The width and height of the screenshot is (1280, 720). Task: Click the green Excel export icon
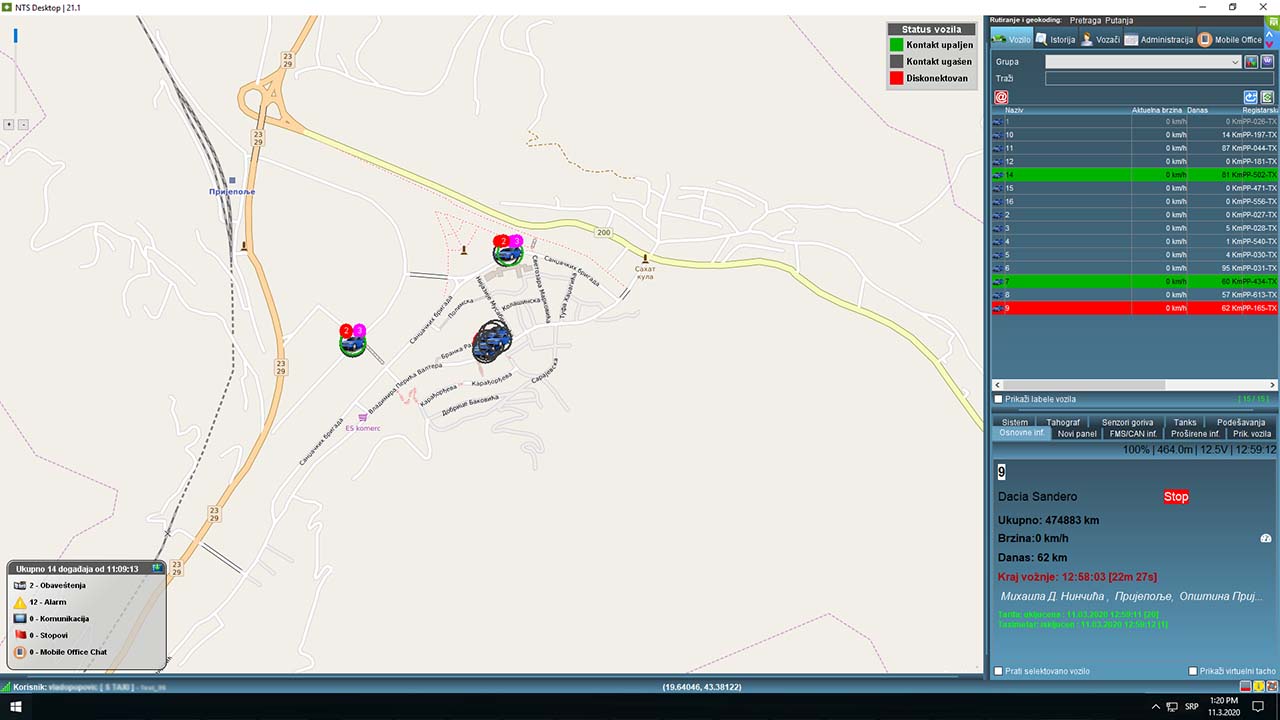tap(1267, 97)
